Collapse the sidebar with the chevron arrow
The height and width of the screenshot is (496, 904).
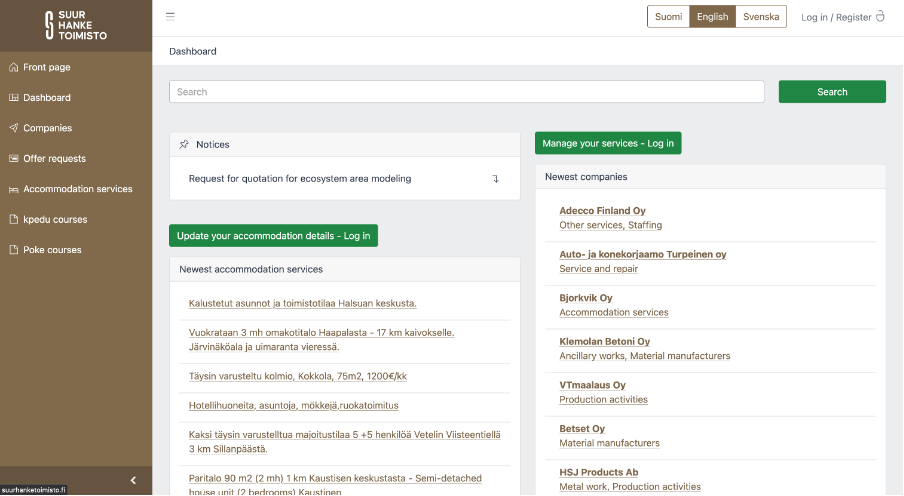[x=133, y=481]
